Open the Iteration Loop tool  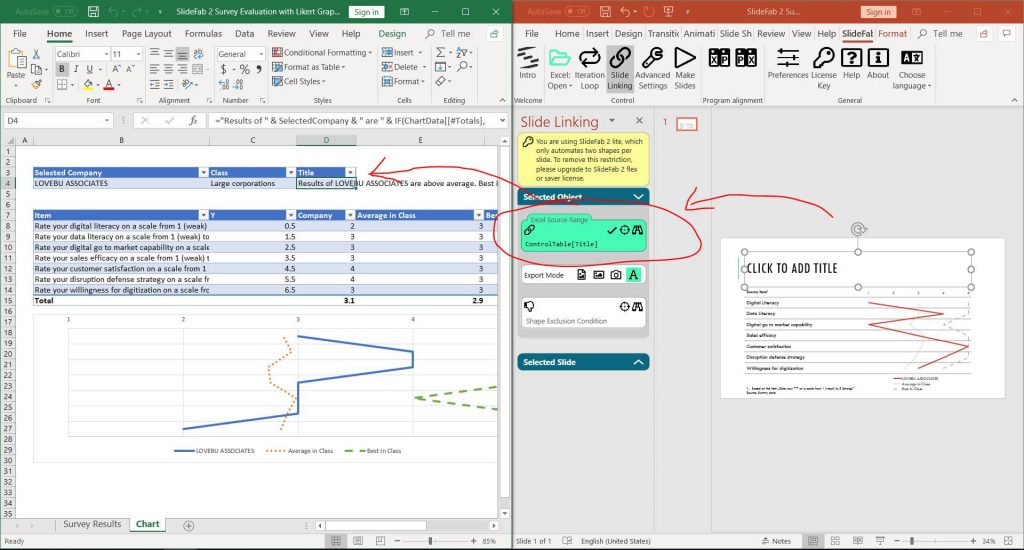click(589, 68)
